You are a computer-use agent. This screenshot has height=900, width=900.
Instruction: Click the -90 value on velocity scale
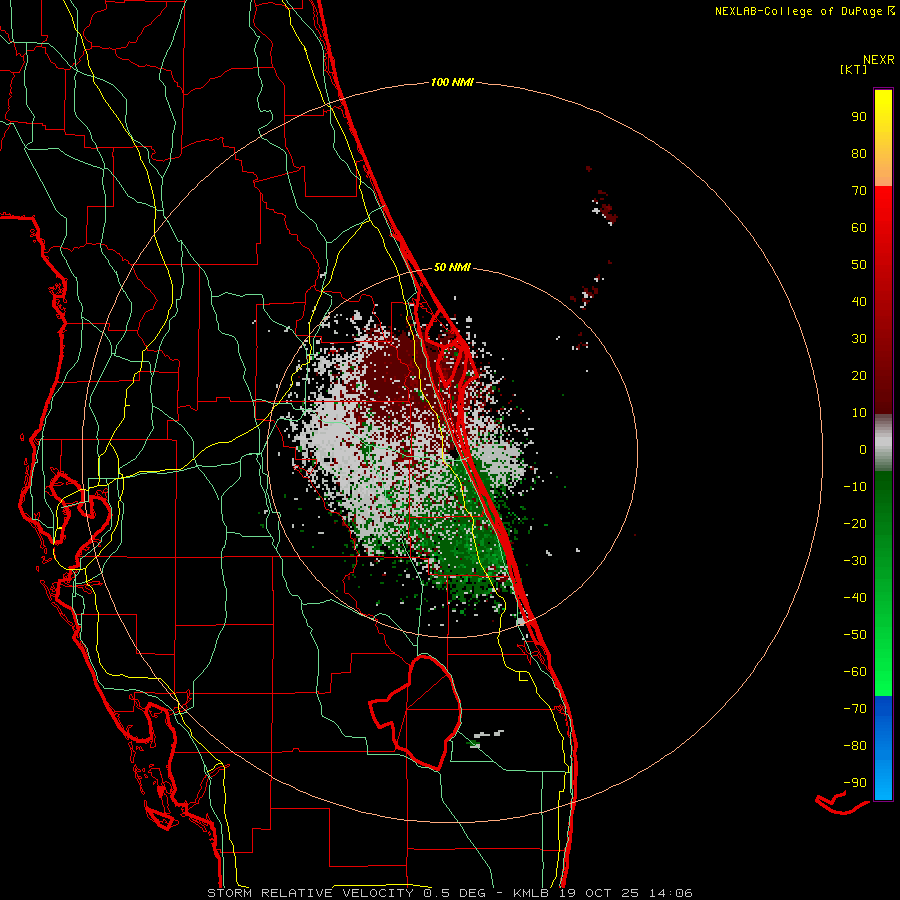click(855, 783)
